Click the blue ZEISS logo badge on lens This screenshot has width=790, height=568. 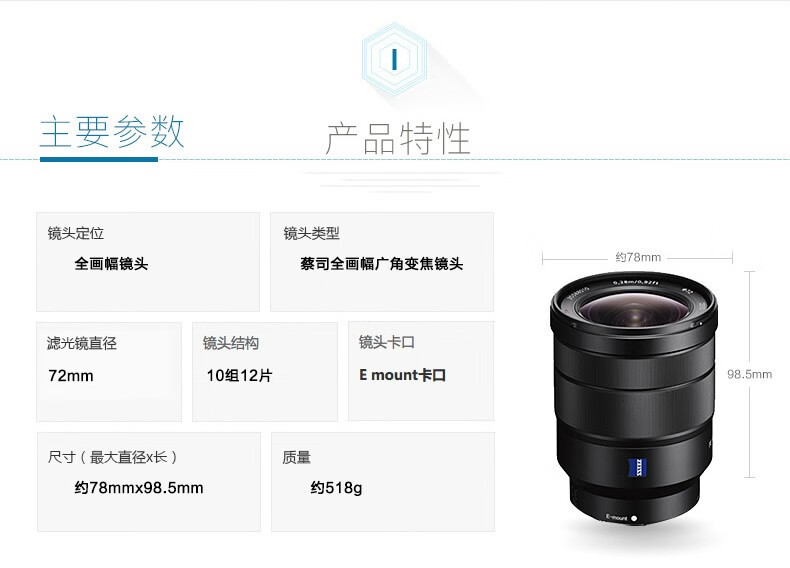637,467
